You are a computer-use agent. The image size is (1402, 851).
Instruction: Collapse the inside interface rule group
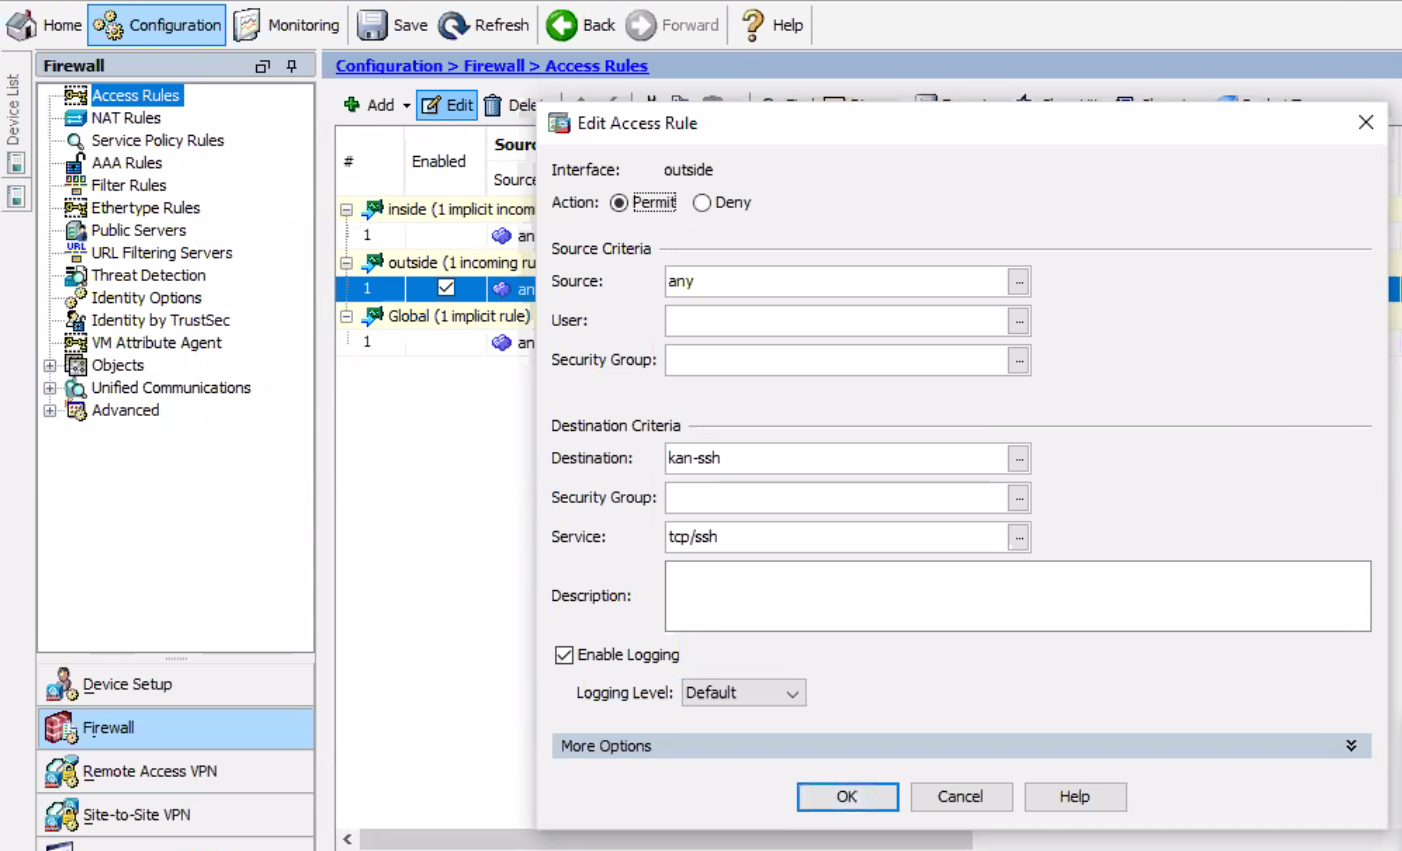346,210
